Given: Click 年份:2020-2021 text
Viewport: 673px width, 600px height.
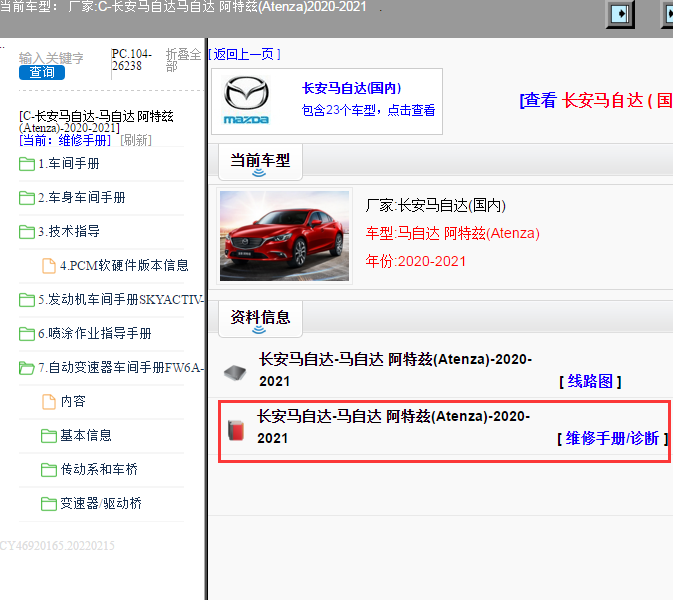Looking at the screenshot, I should tap(415, 261).
